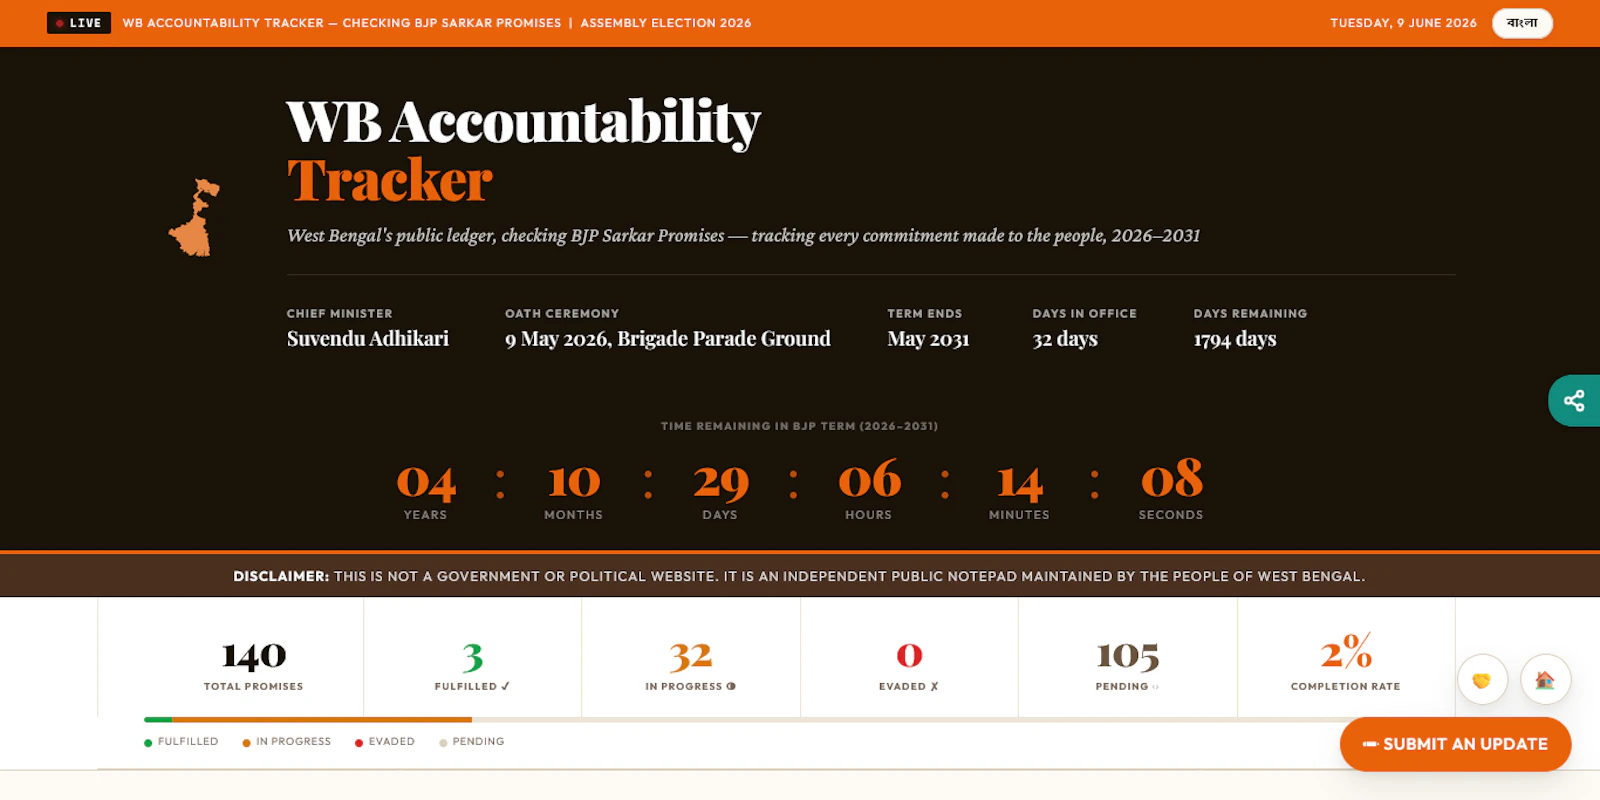
Task: Select the 32 In Progress stat card
Action: tap(691, 658)
